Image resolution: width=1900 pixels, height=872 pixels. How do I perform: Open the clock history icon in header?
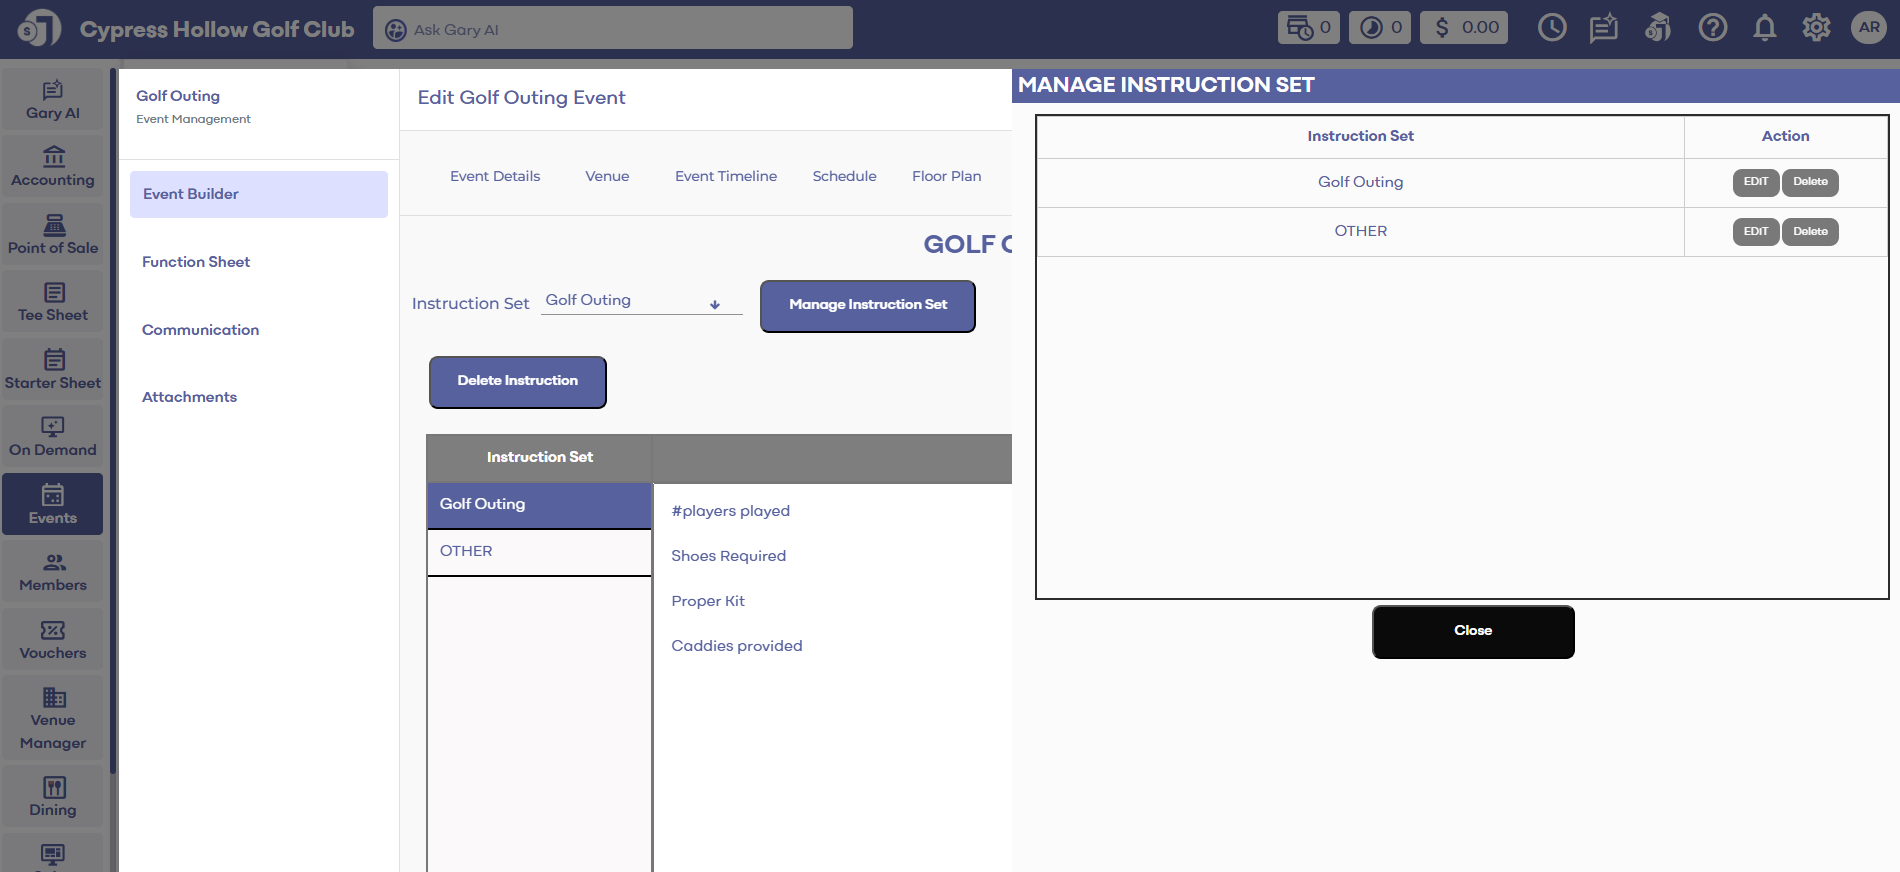coord(1551,28)
